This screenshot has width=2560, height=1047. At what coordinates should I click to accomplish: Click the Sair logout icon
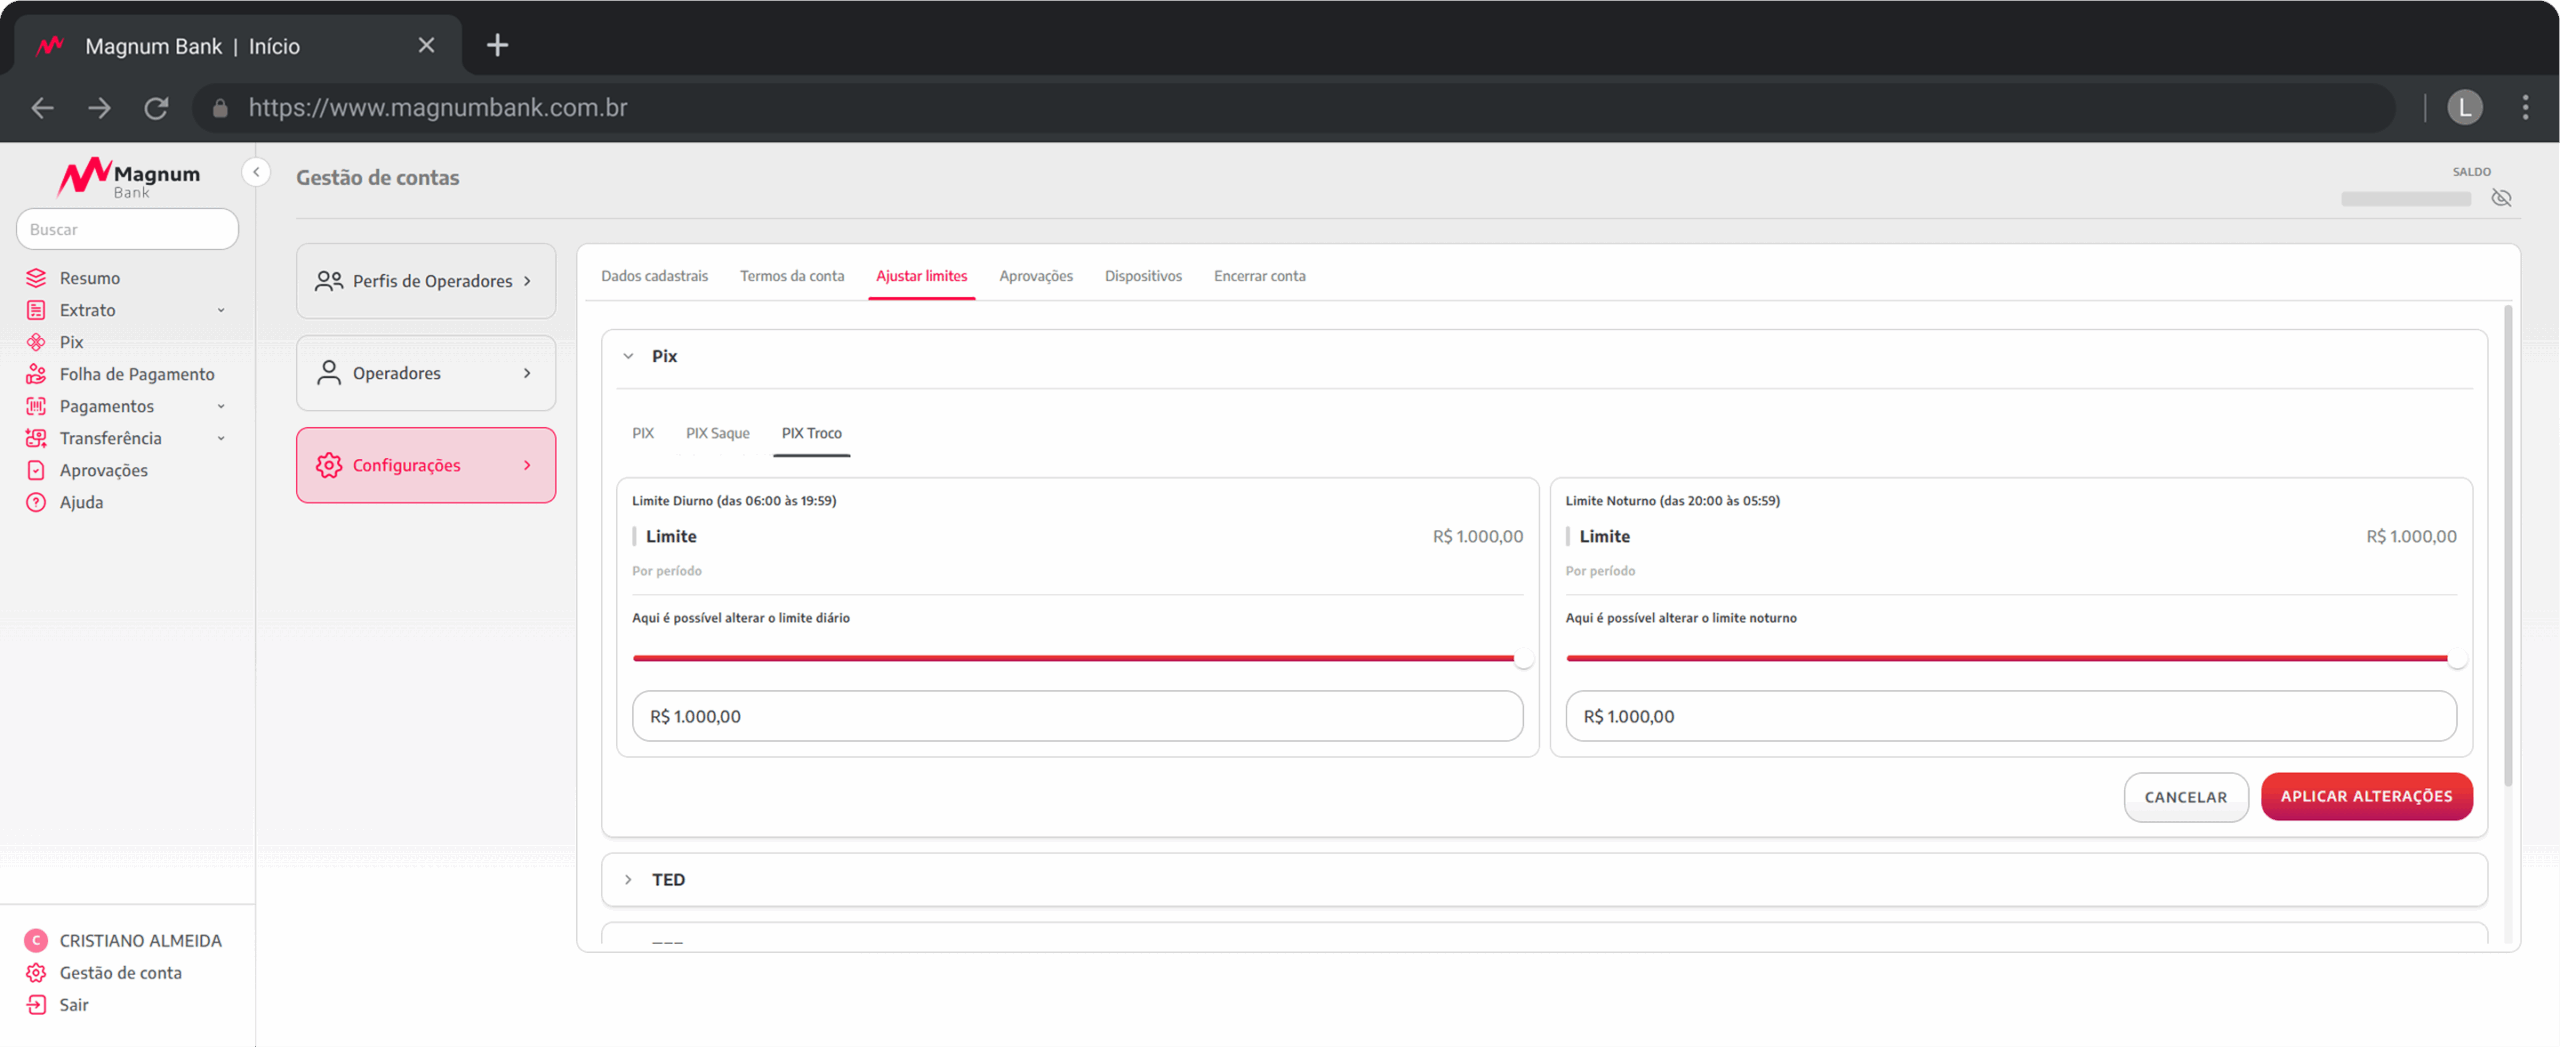tap(36, 1004)
